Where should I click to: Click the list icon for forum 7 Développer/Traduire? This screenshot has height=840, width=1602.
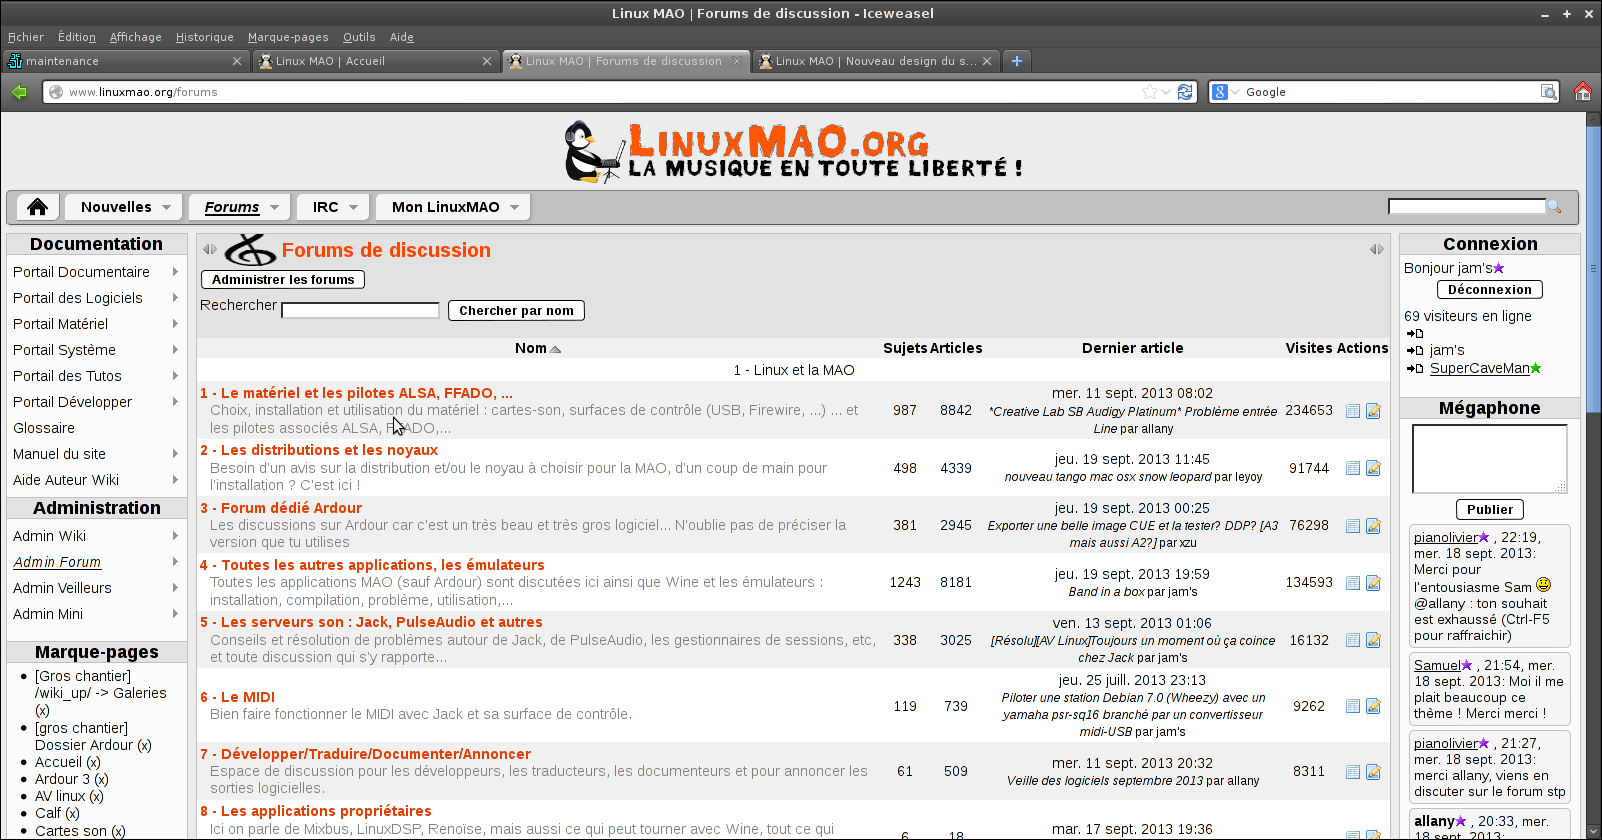1353,772
